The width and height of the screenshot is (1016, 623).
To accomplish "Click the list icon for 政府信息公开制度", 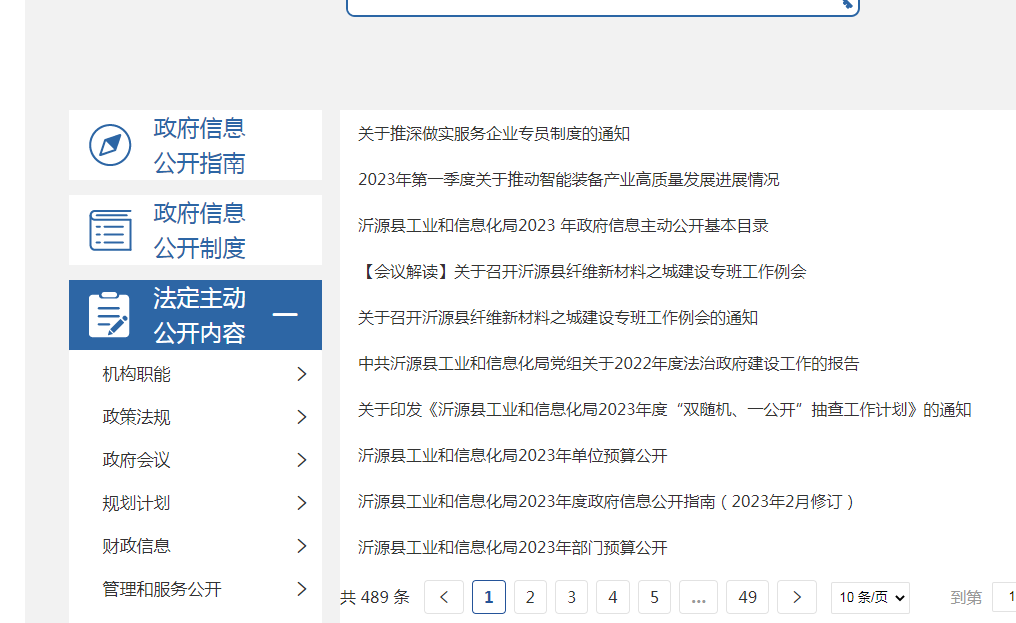I will pyautogui.click(x=110, y=230).
